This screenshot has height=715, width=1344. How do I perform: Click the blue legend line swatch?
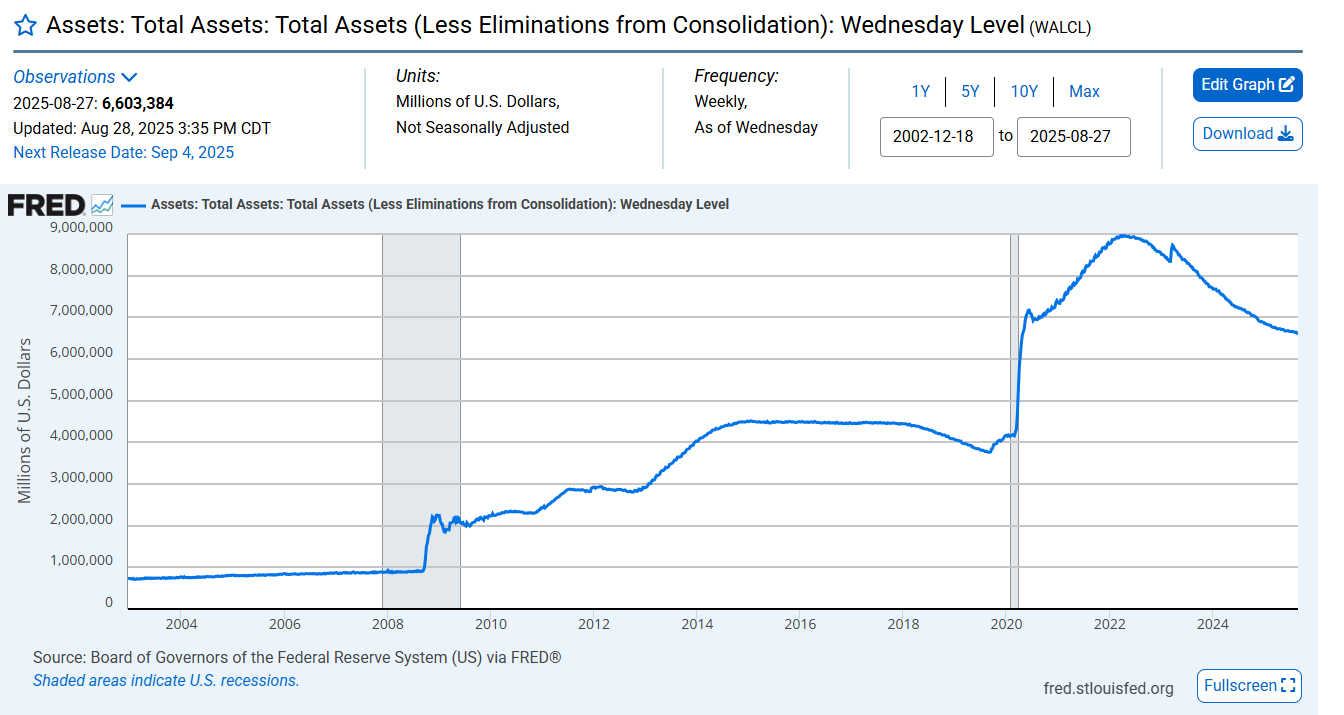pos(134,205)
